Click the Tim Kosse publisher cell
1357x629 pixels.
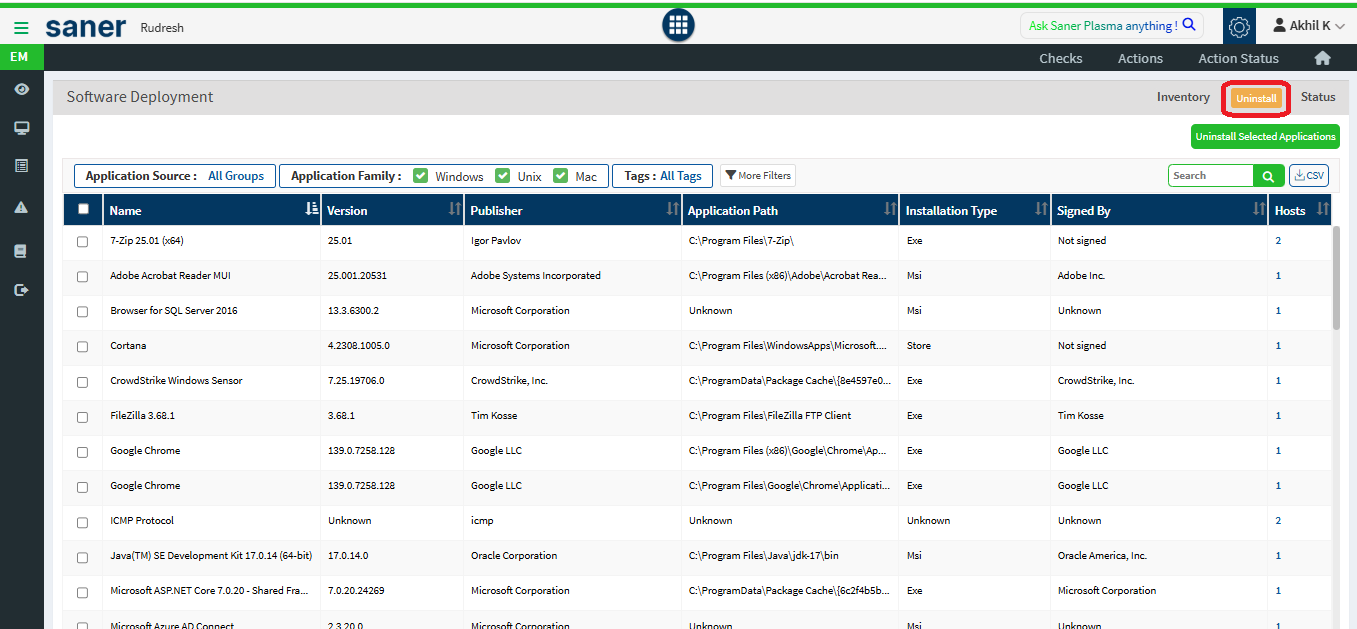click(x=494, y=416)
